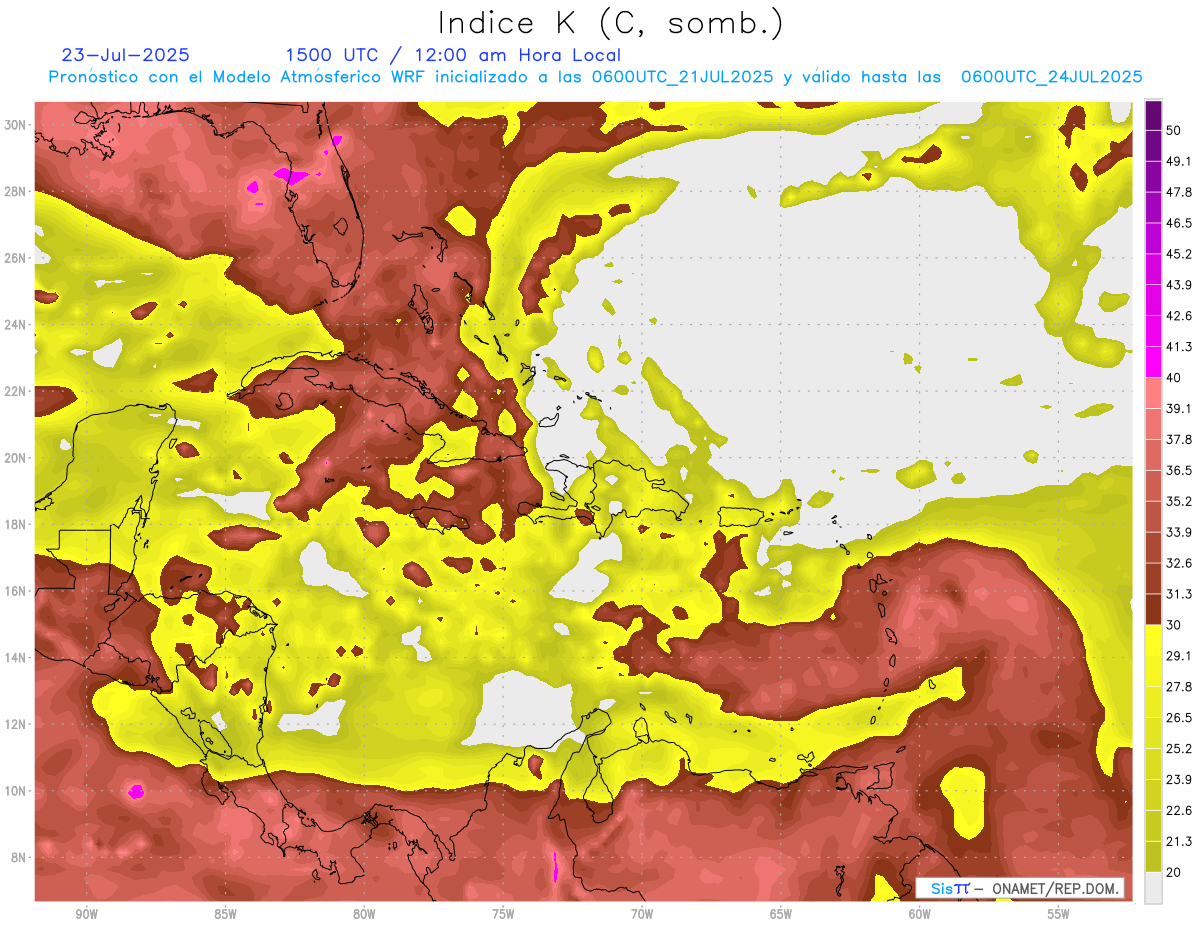Click the '43.9' color scale value
The image size is (1200, 927).
point(1178,285)
